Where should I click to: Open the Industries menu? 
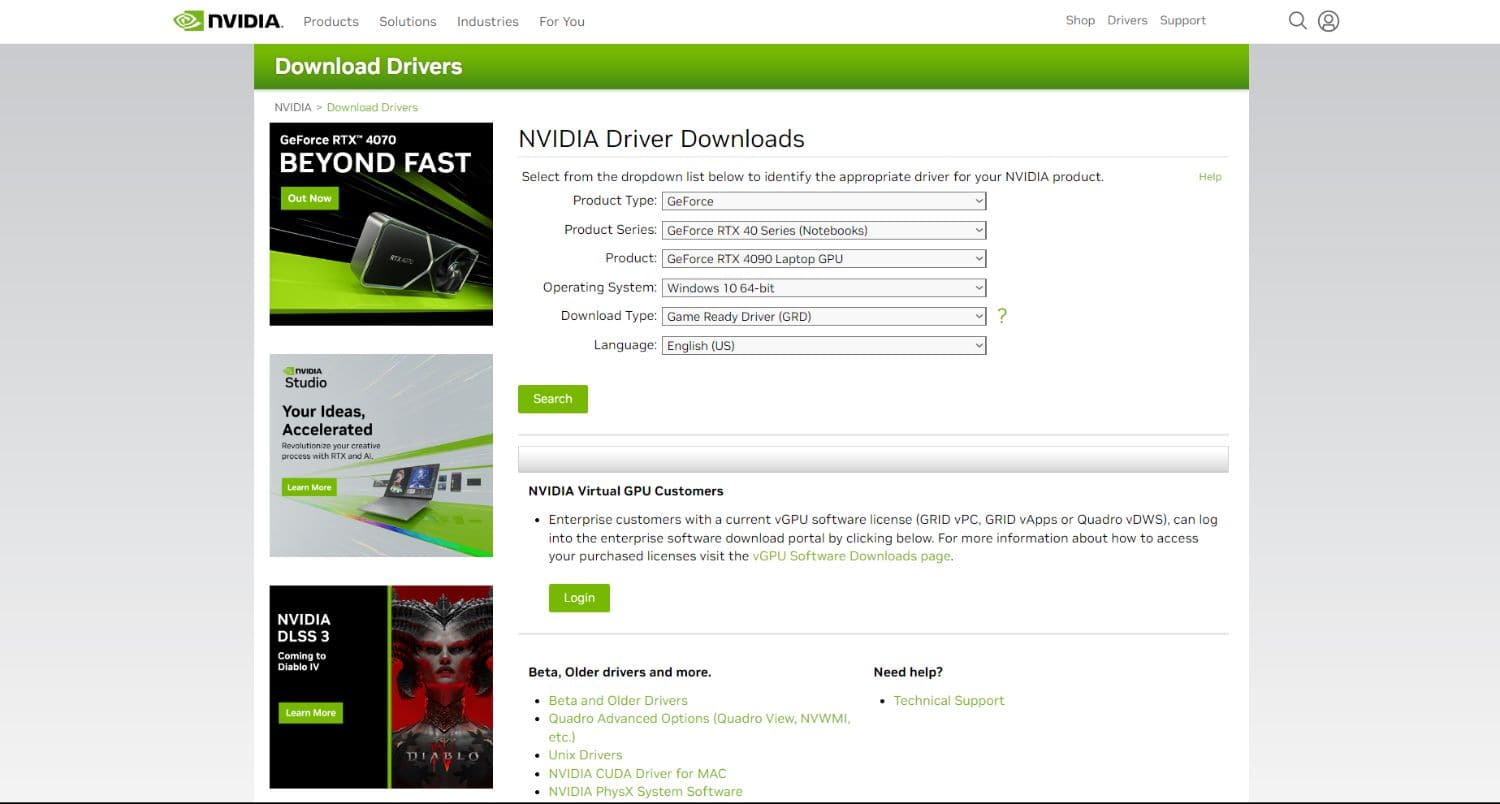[x=488, y=21]
